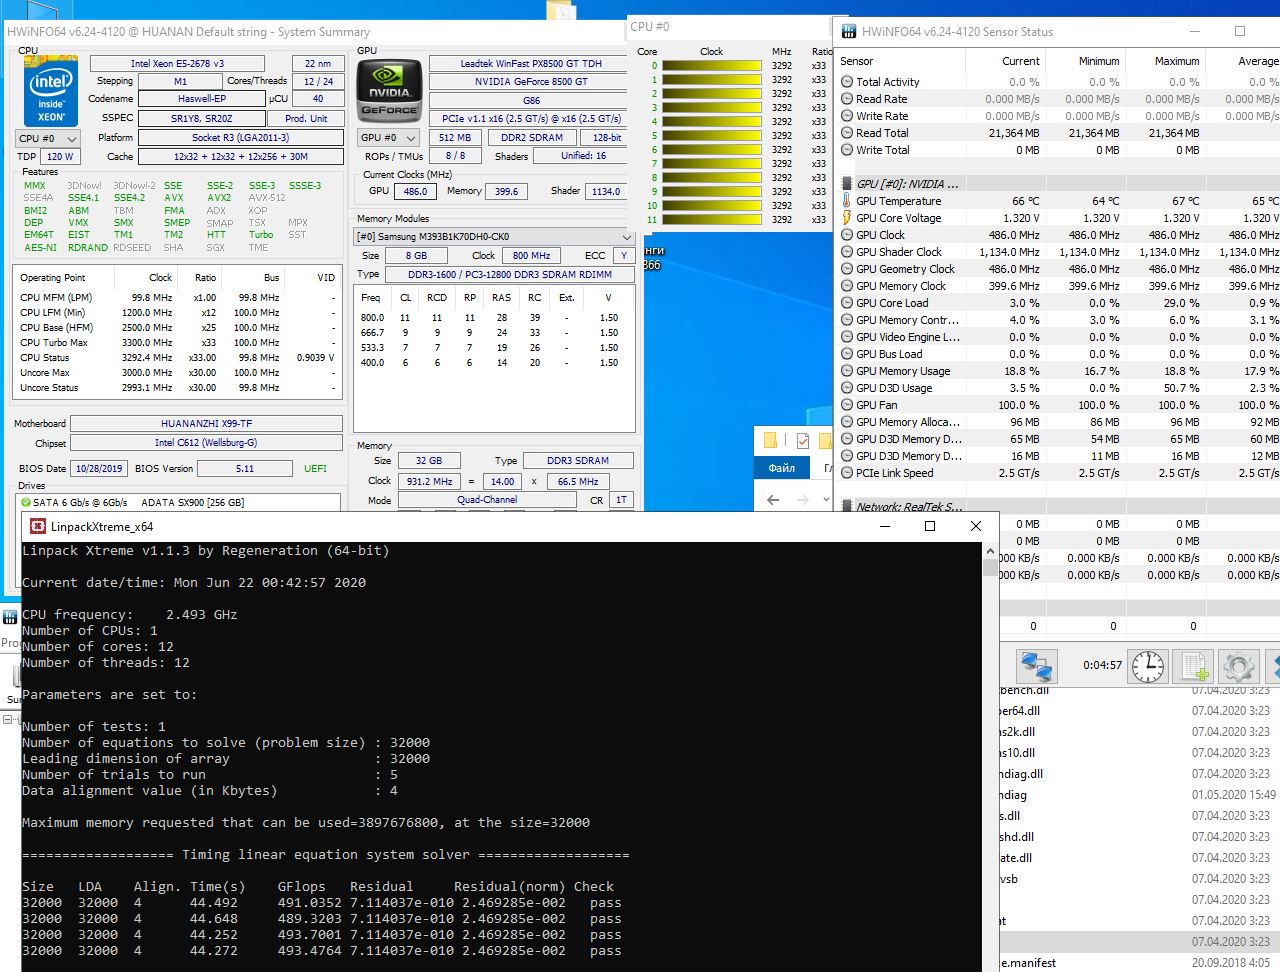
Task: Expand the Samsung M393B1K70DH0-CK0 memory module dropdown
Action: coord(495,237)
